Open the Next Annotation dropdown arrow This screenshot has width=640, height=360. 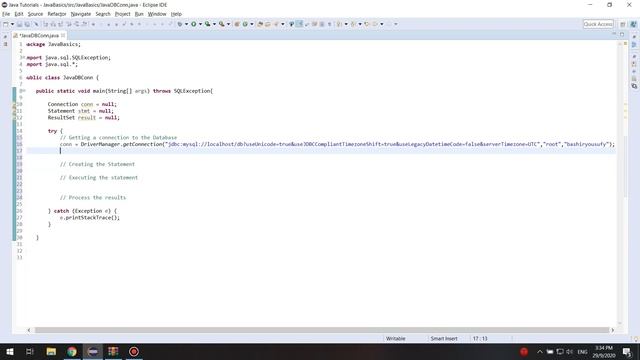point(346,24)
